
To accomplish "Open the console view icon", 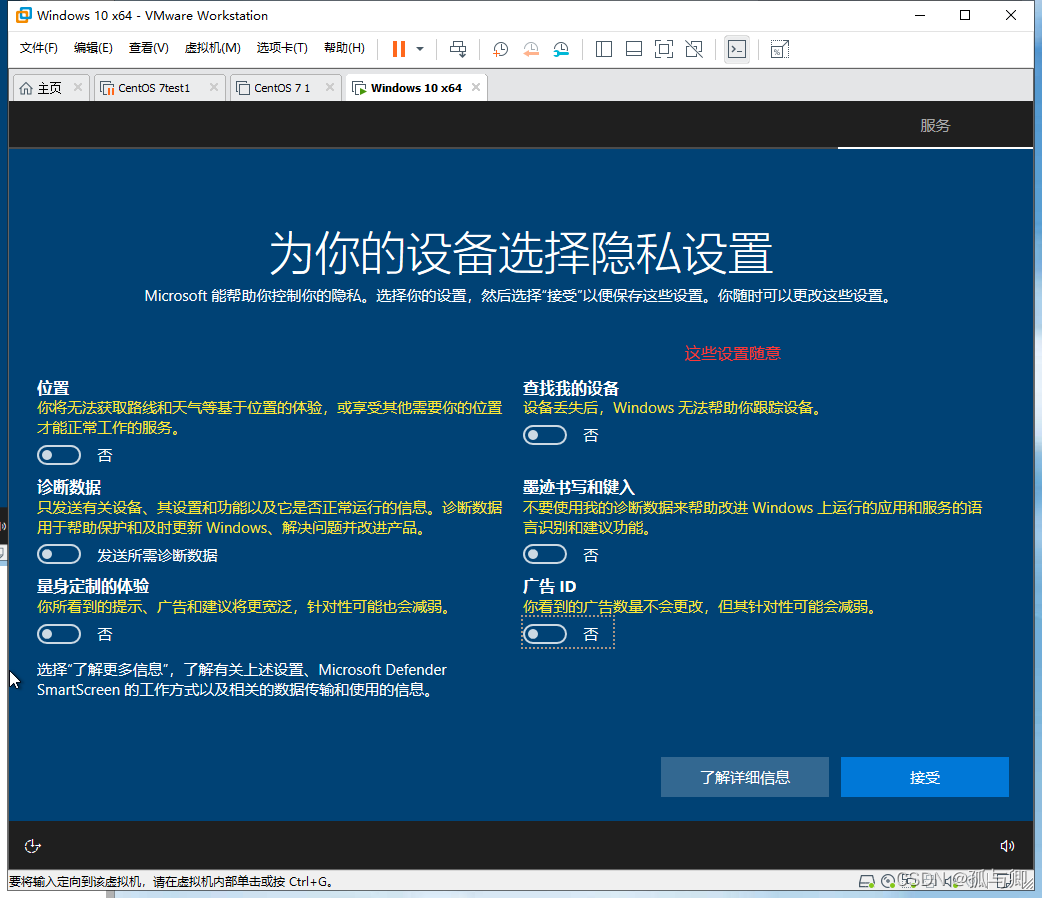I will [737, 49].
